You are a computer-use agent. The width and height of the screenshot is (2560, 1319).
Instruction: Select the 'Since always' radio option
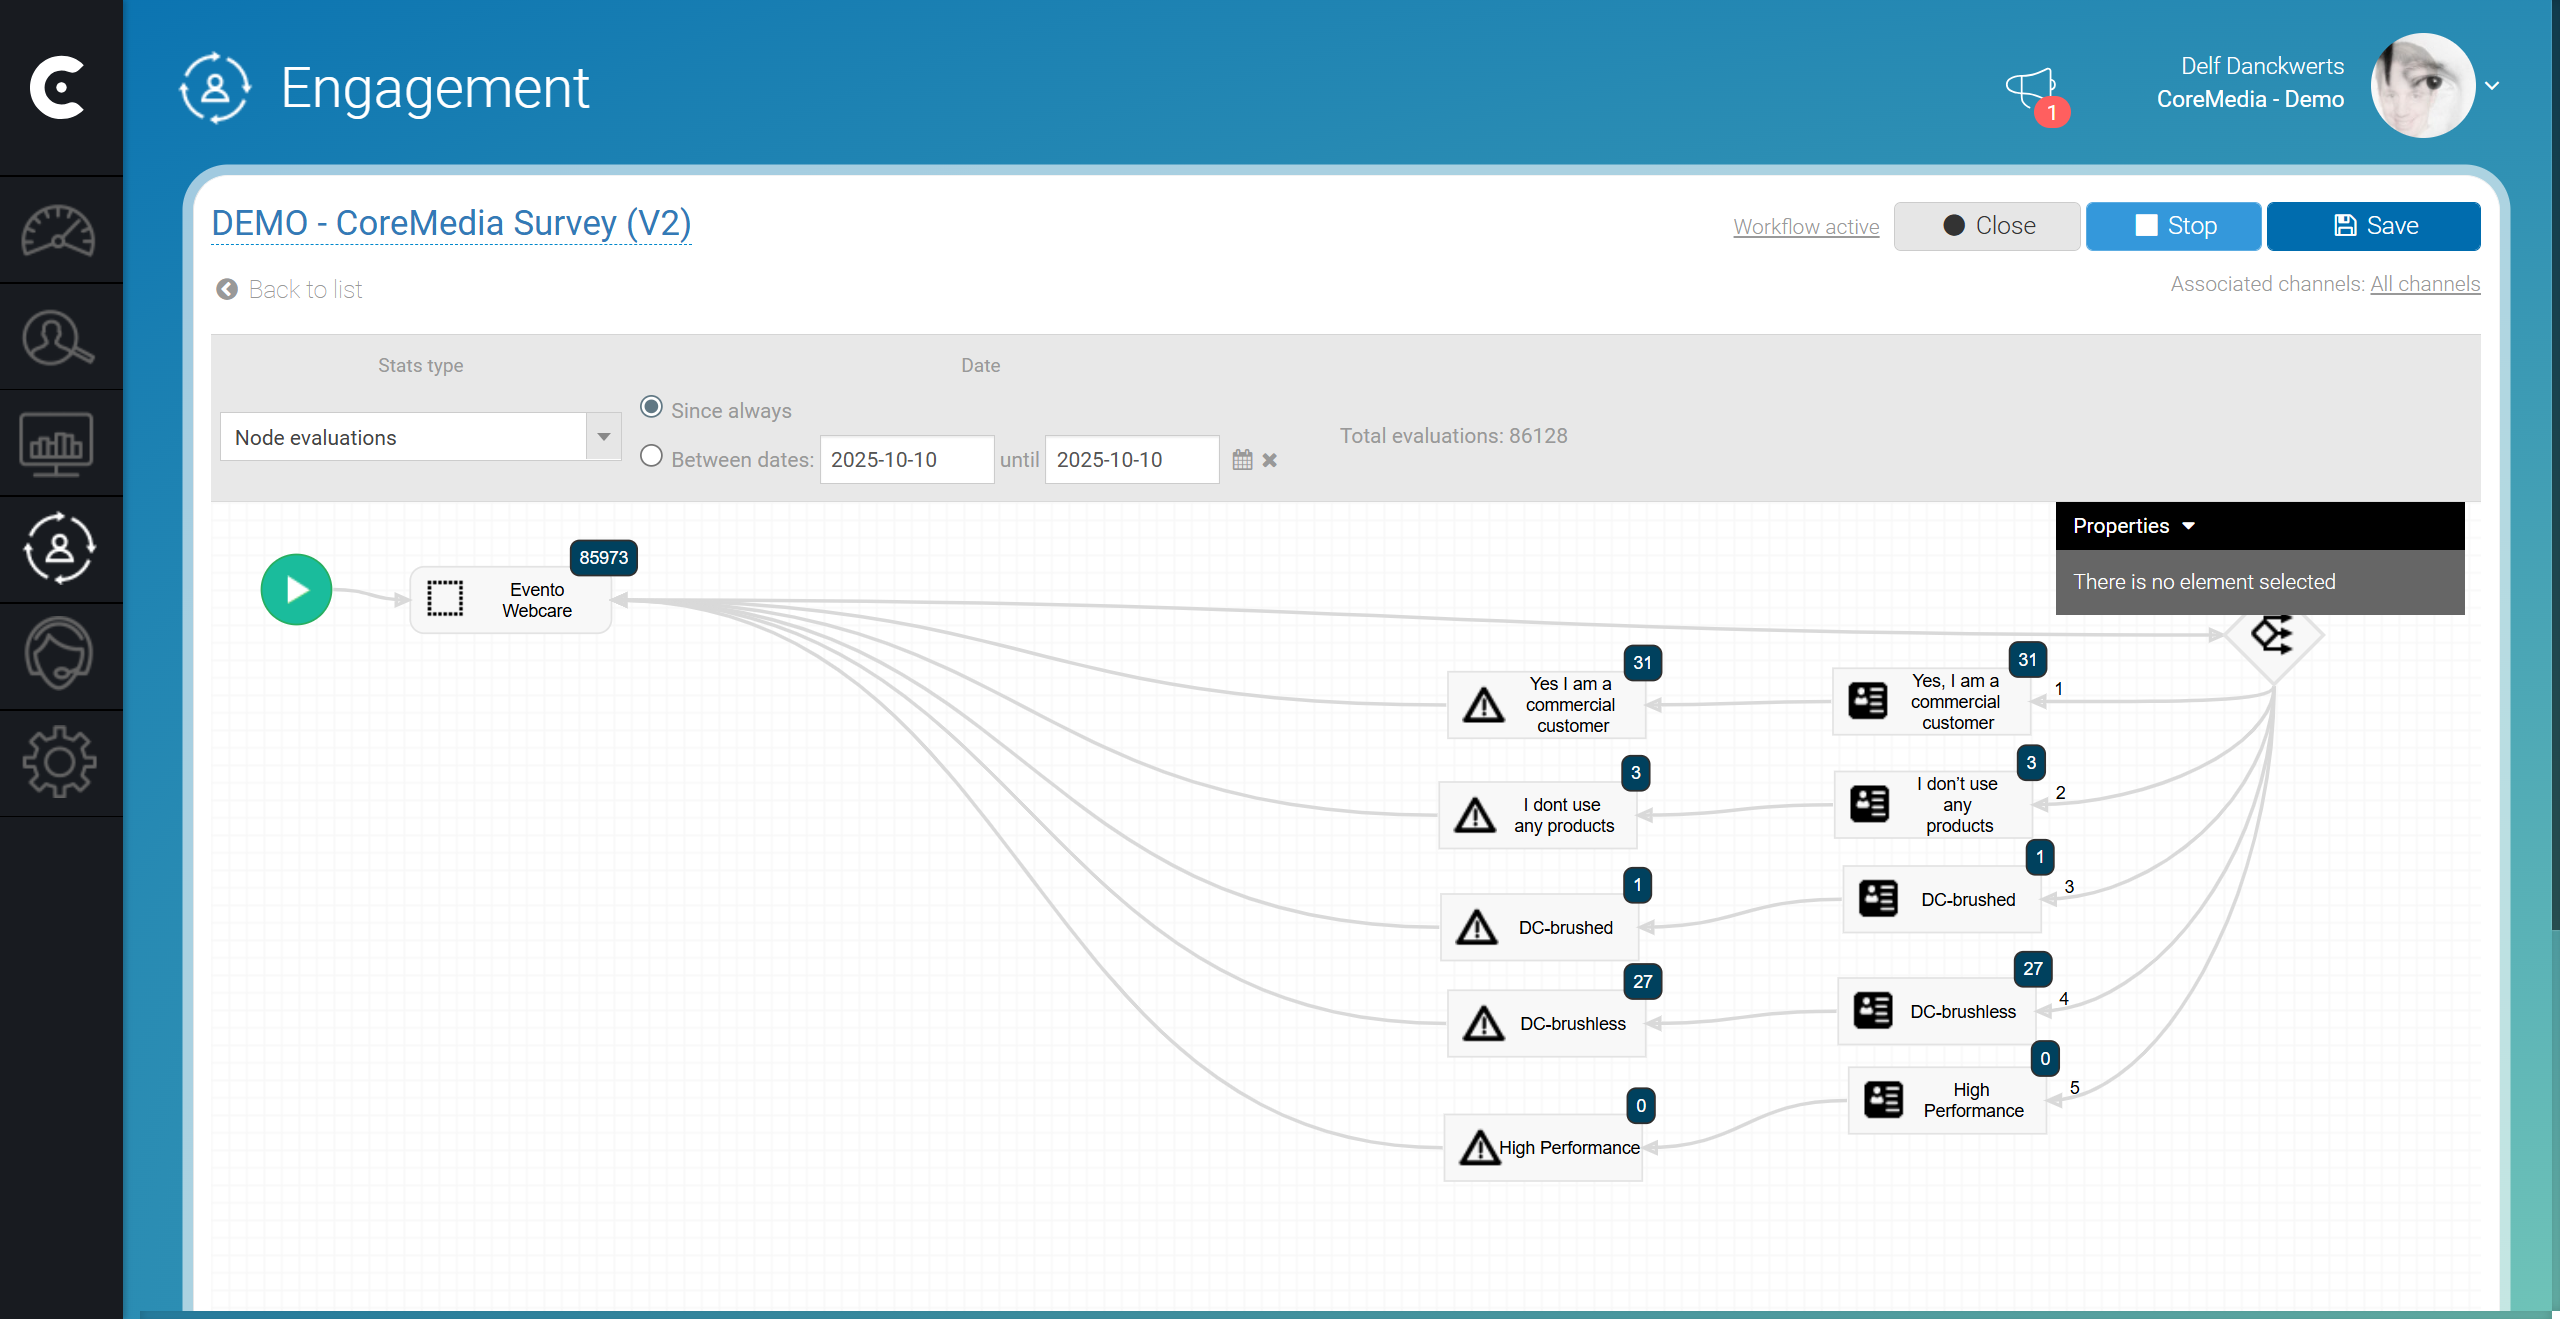651,406
